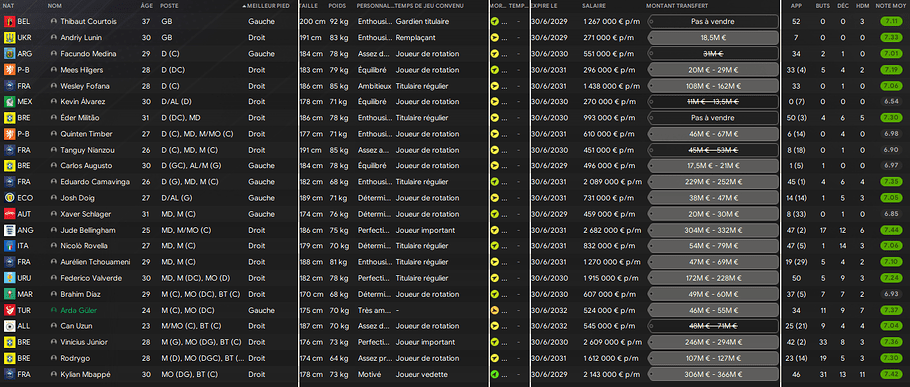Click 7.11 rating badge for Courtois
Image resolution: width=910 pixels, height=387 pixels.
point(891,21)
